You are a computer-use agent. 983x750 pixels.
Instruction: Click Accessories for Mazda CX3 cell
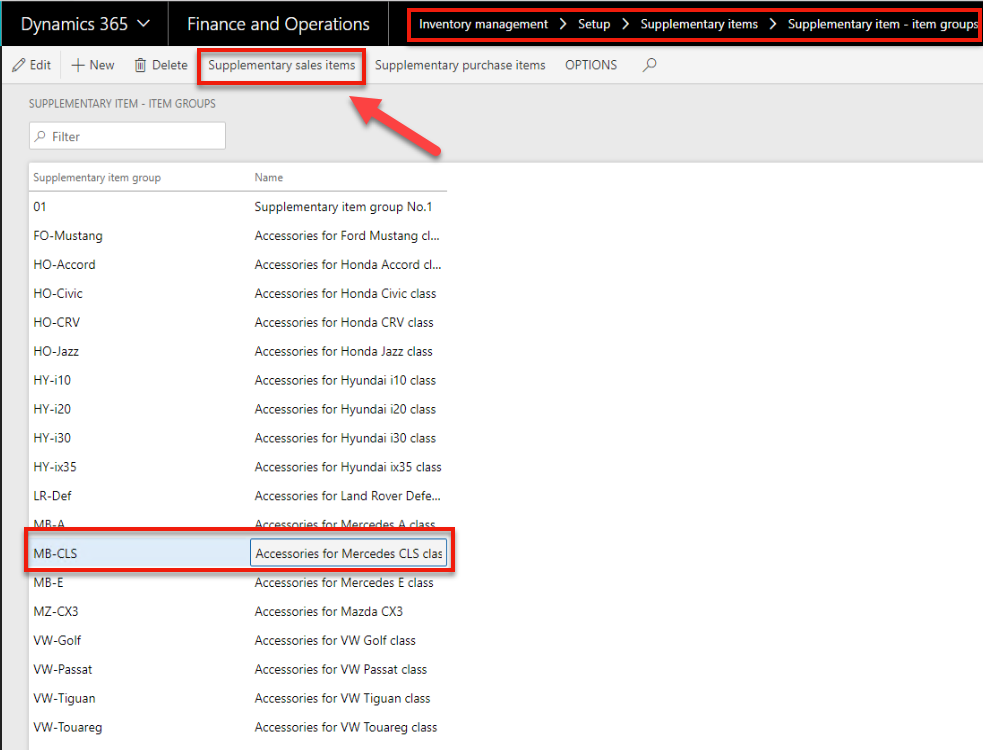[329, 611]
